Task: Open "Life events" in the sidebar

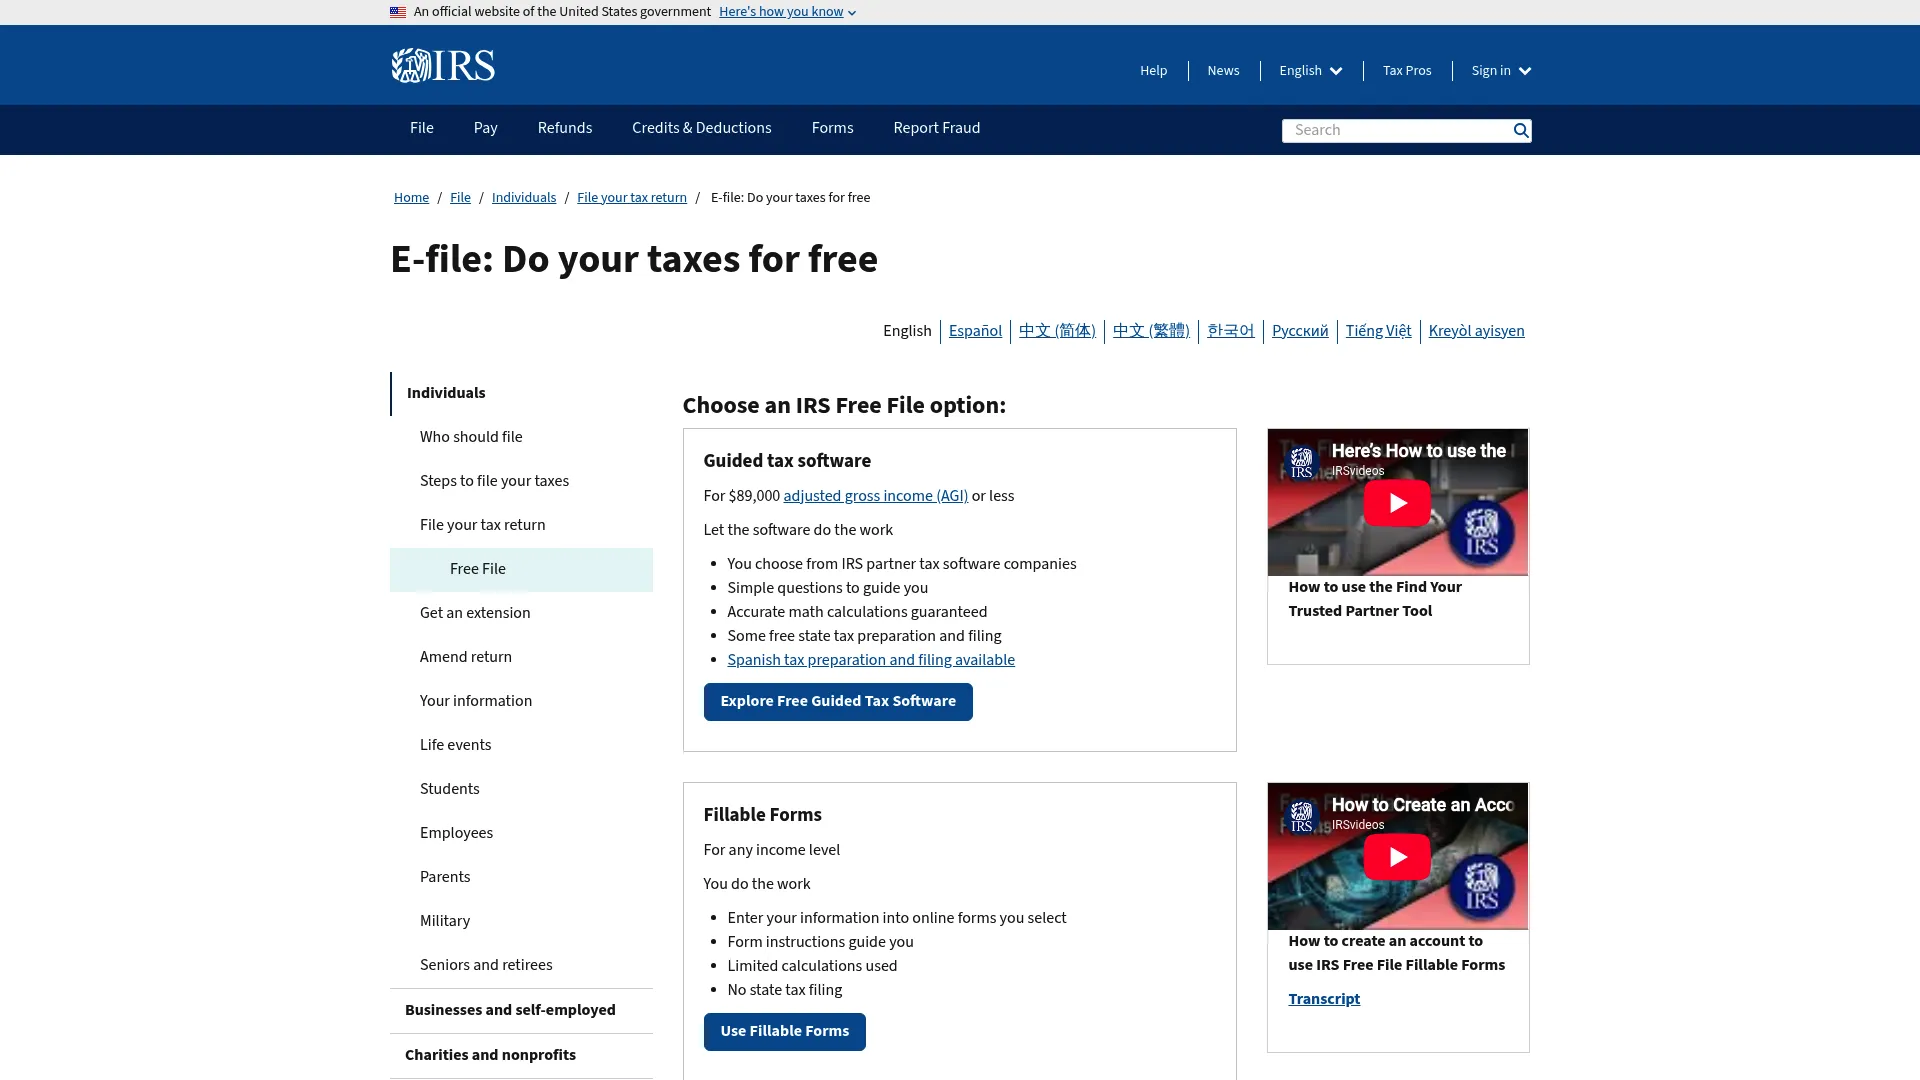Action: click(521, 746)
